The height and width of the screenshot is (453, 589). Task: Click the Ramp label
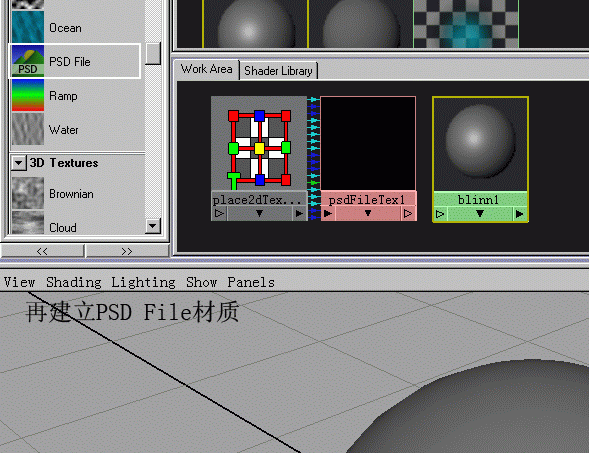[x=63, y=96]
